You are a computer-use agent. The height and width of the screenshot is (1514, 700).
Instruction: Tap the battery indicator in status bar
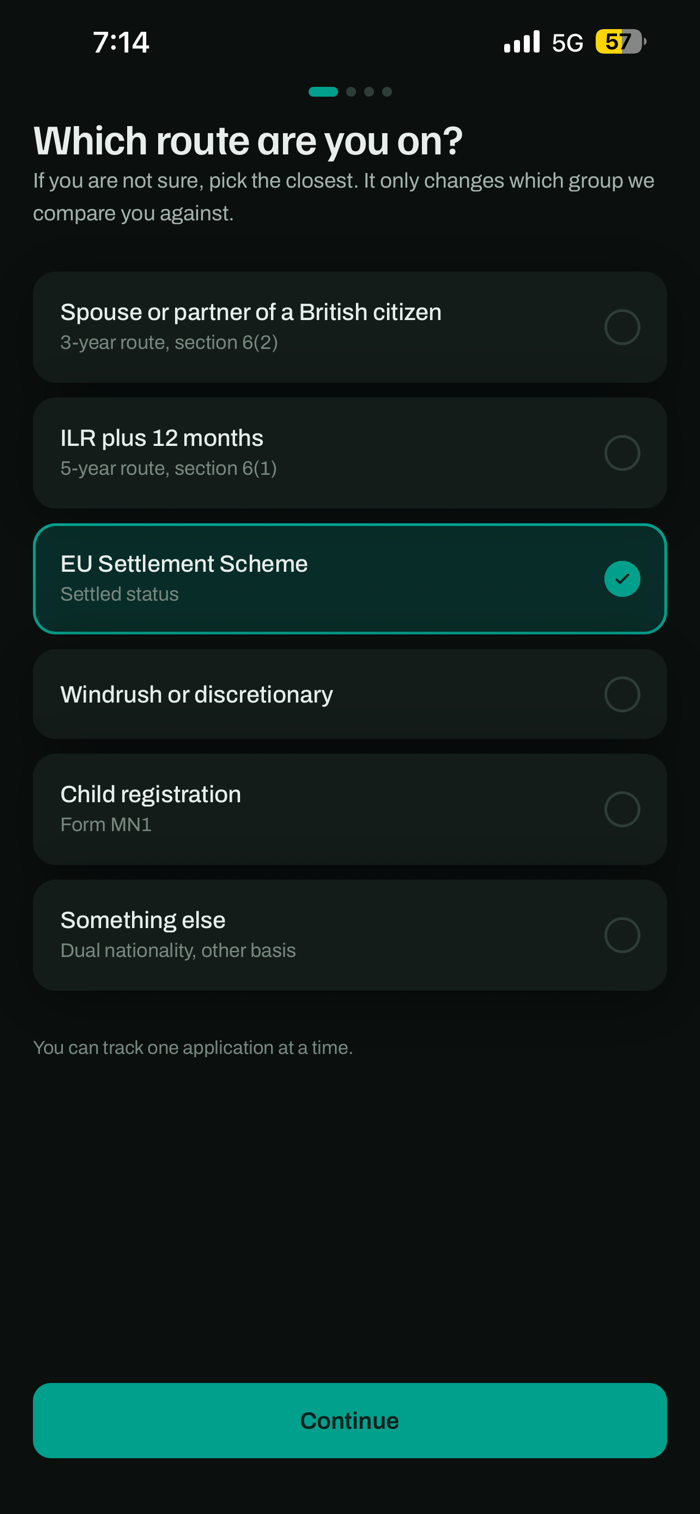[x=621, y=42]
